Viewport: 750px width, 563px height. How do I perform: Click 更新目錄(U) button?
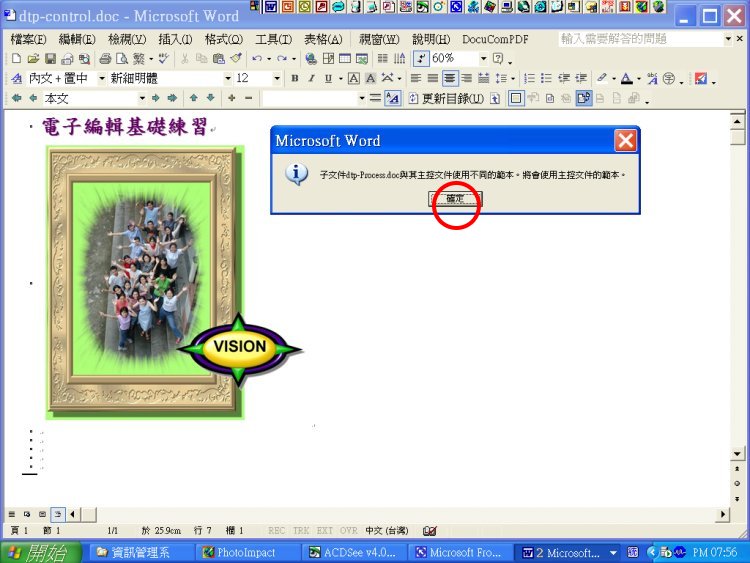[447, 99]
